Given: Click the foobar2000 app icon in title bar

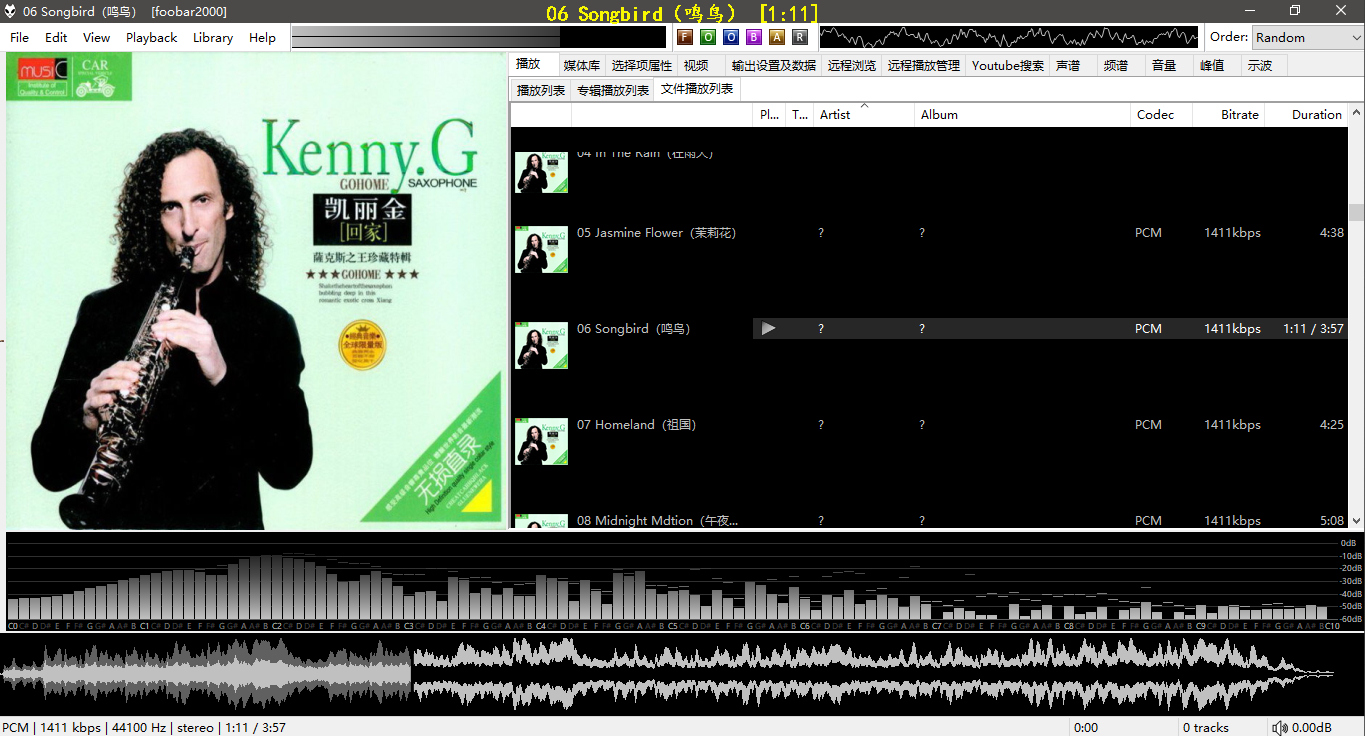Looking at the screenshot, I should tap(11, 11).
